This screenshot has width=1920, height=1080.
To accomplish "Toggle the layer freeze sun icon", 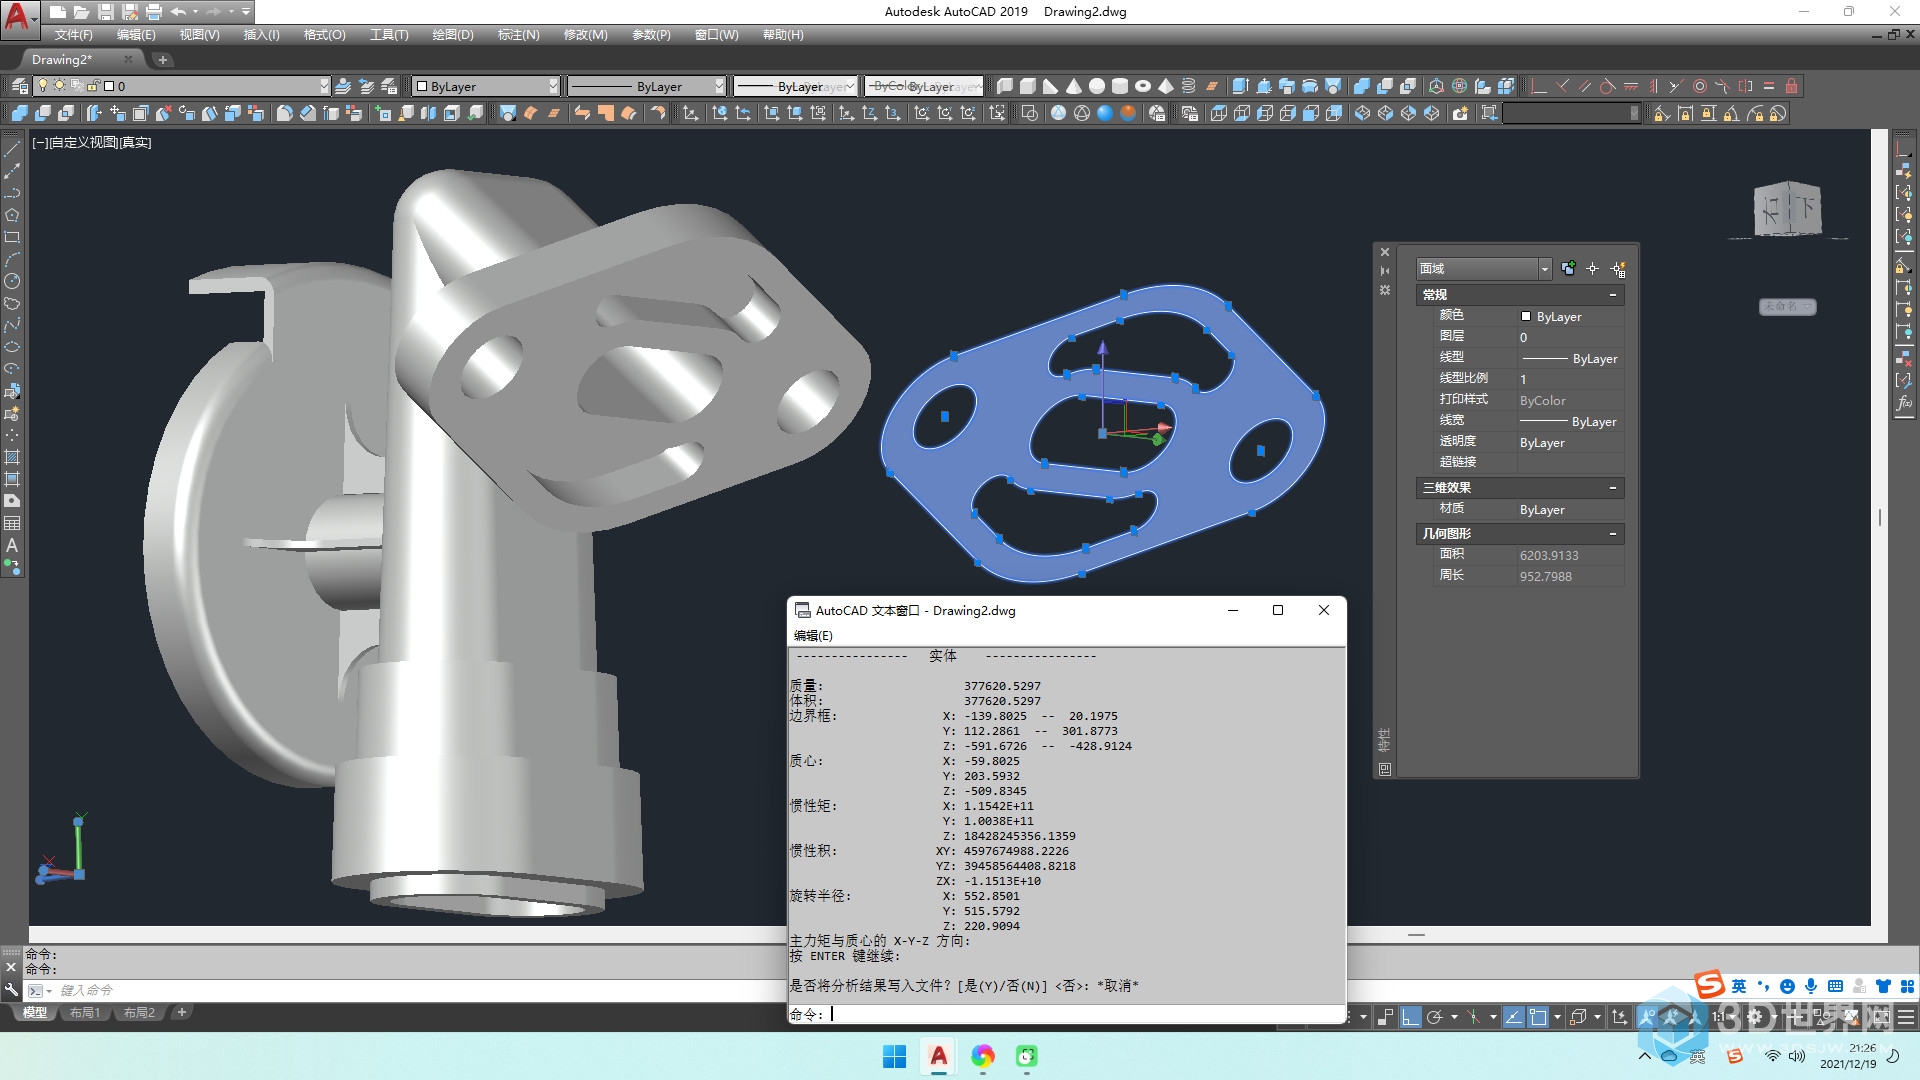I will [x=60, y=86].
